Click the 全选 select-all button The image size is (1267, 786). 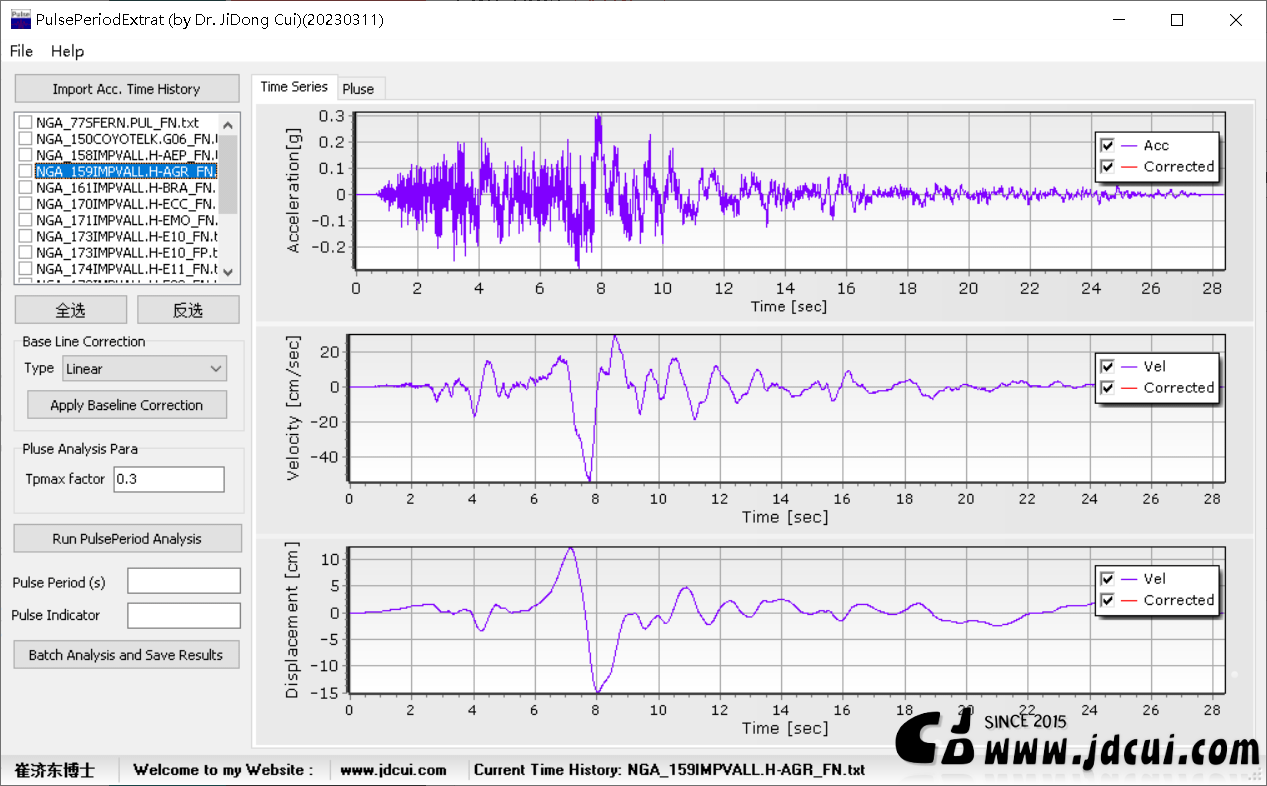[70, 310]
